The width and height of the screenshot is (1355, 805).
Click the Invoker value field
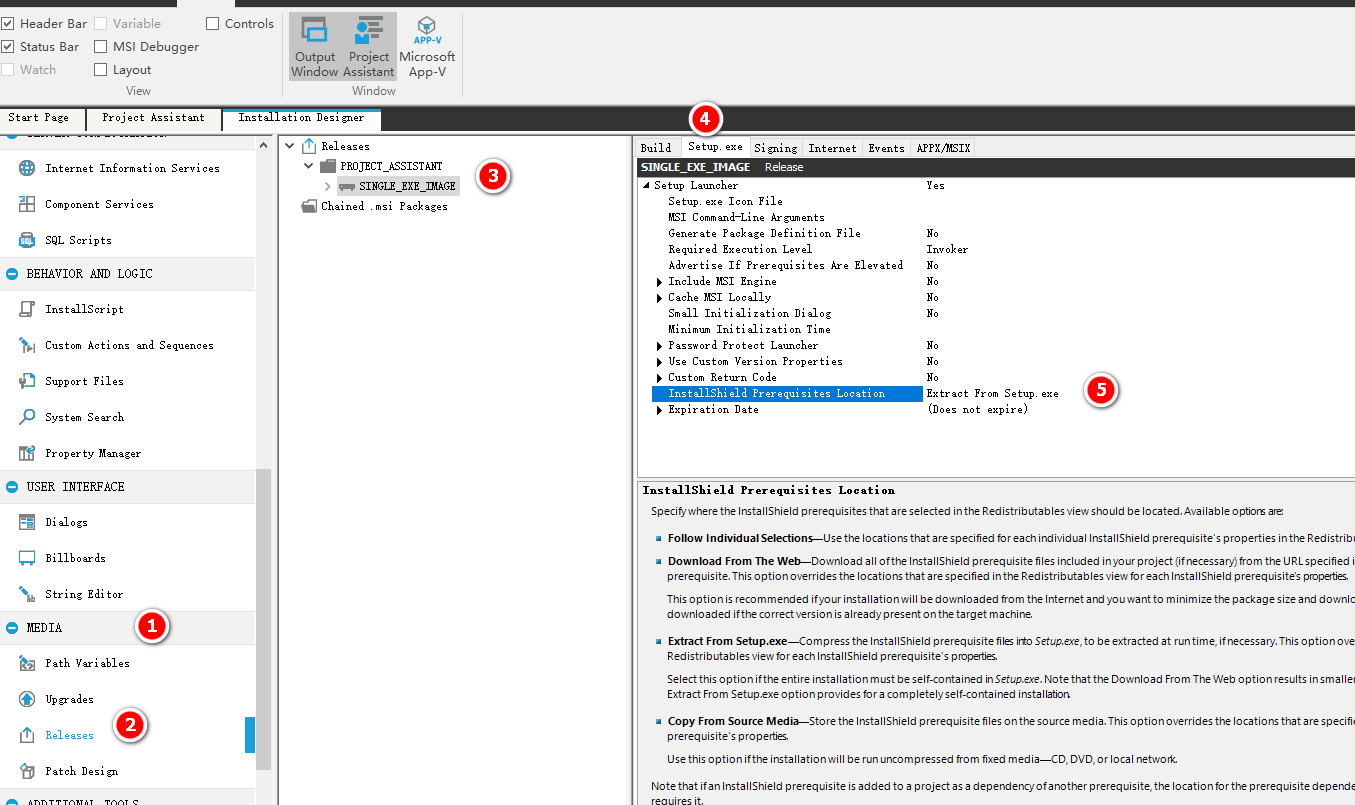click(947, 249)
